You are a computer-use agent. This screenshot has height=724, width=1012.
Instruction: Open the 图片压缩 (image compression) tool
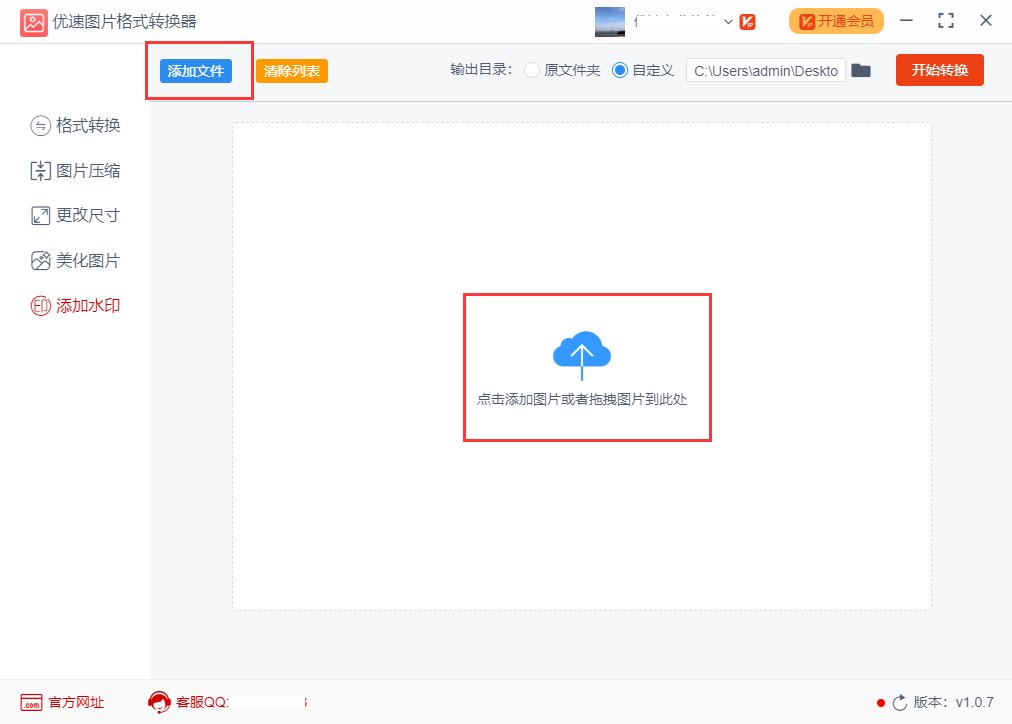pyautogui.click(x=75, y=170)
